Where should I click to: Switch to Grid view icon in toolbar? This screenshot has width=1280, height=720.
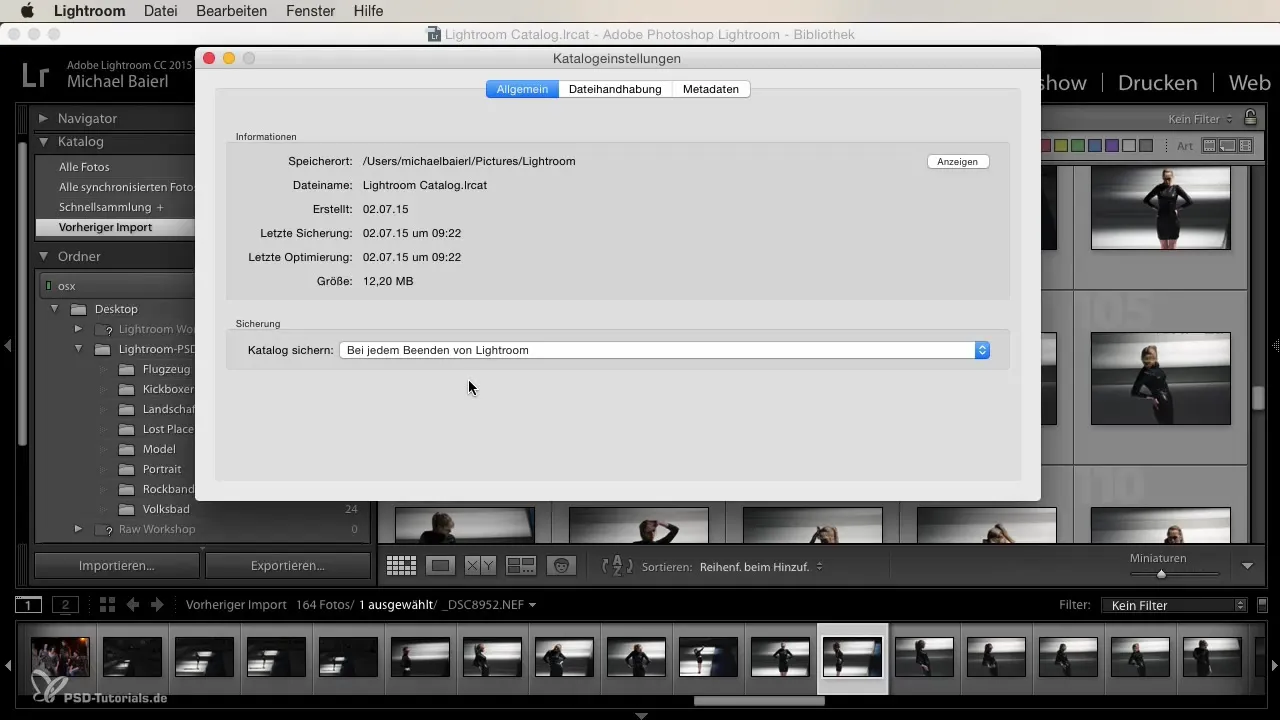pos(401,566)
